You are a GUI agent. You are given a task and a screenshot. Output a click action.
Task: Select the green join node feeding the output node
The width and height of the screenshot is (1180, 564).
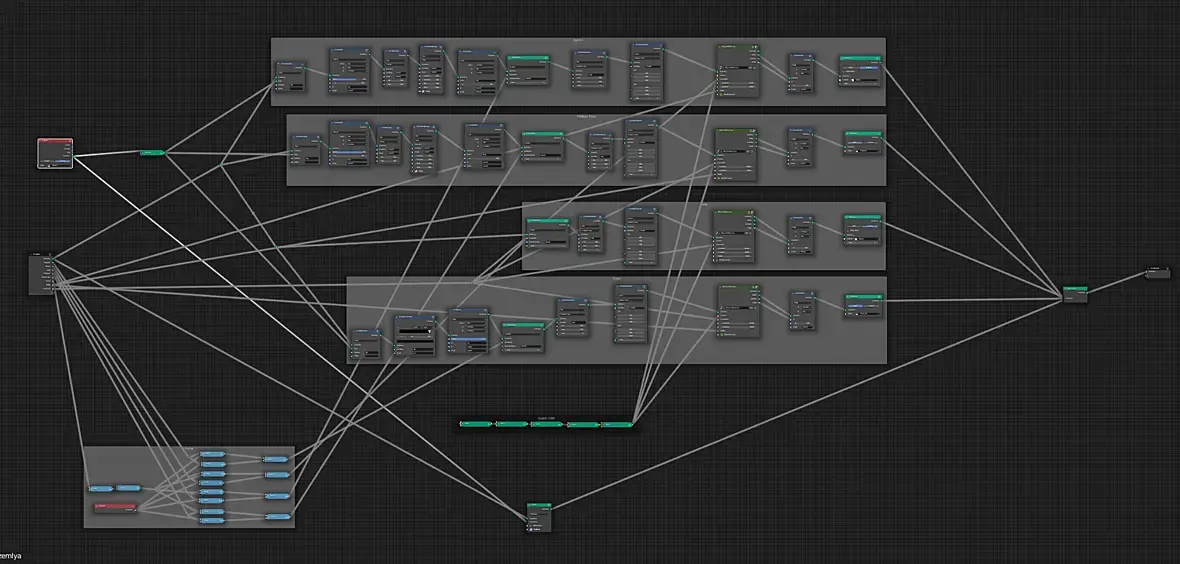[1075, 294]
